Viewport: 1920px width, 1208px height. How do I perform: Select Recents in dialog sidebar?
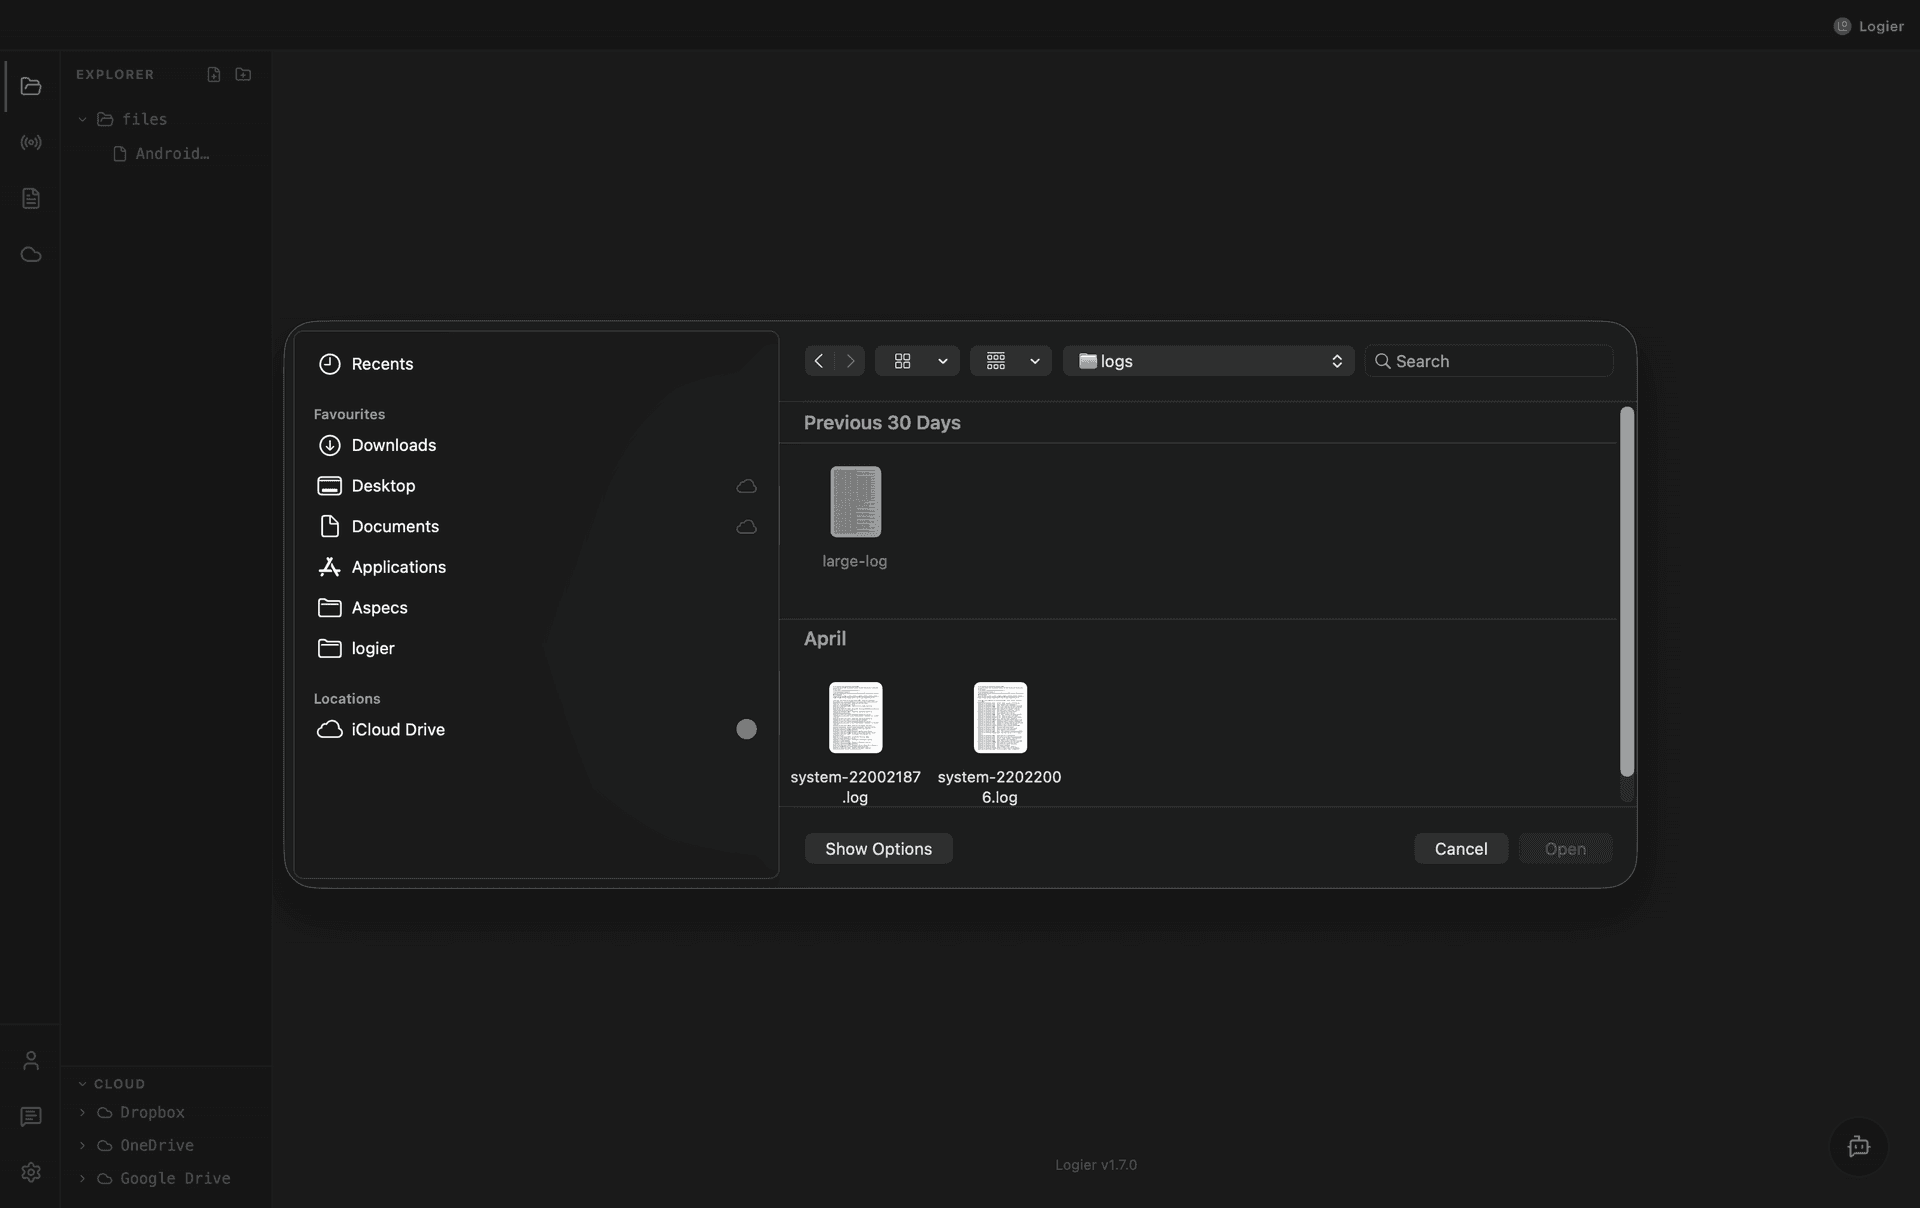[536, 364]
